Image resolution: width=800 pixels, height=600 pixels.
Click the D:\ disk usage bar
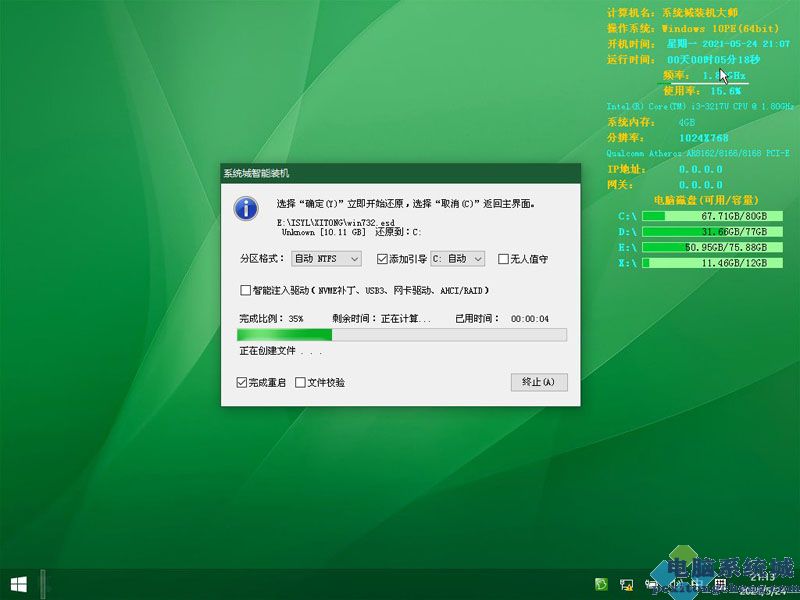[x=712, y=232]
